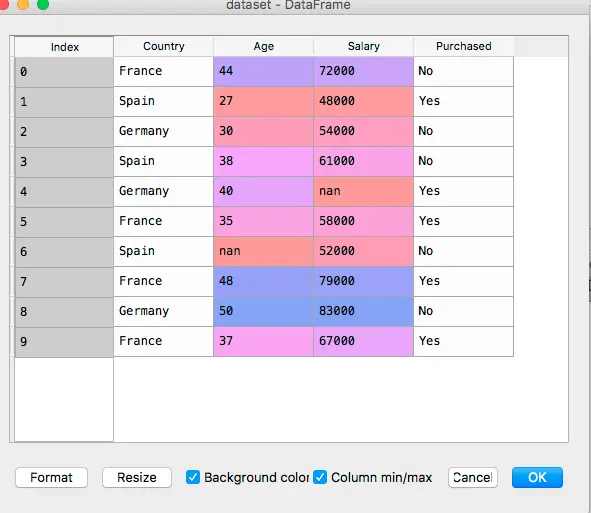Select the Purchased cell in row 1

click(464, 101)
